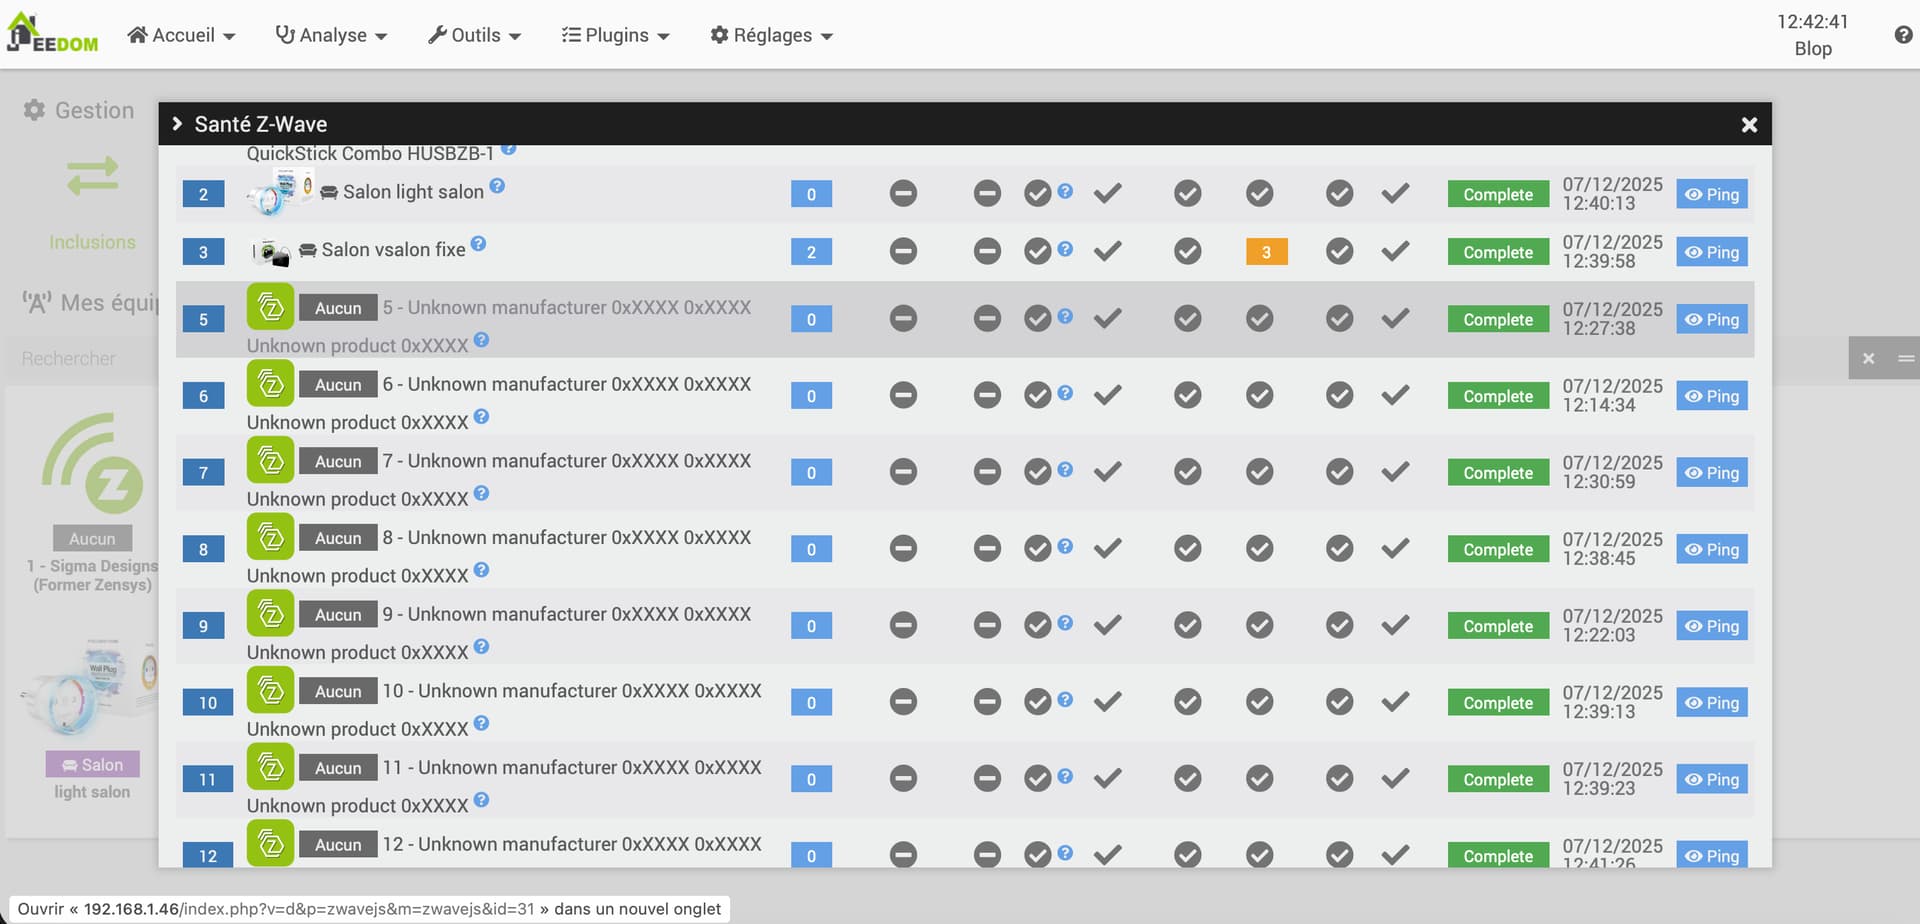1920x924 pixels.
Task: Click help icon beside Salon vsalon fixe
Action: 479,244
